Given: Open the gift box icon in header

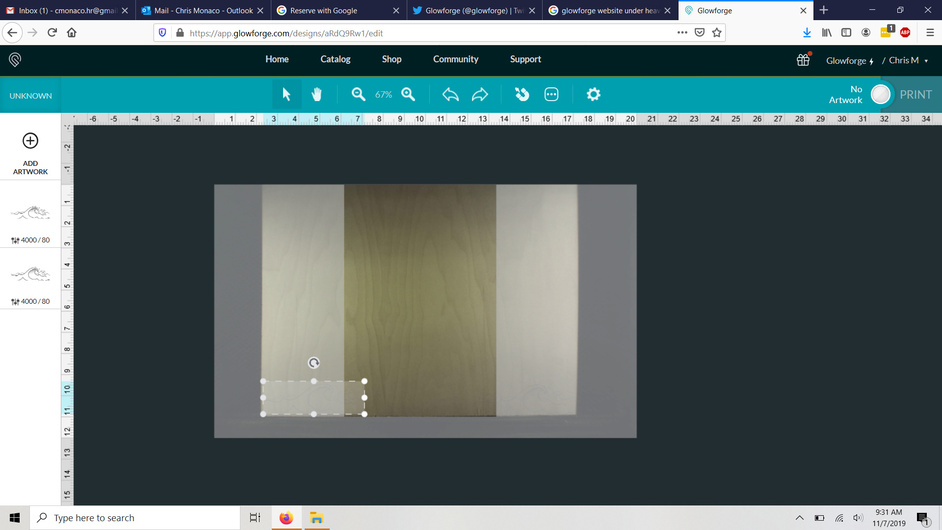Looking at the screenshot, I should tap(803, 60).
